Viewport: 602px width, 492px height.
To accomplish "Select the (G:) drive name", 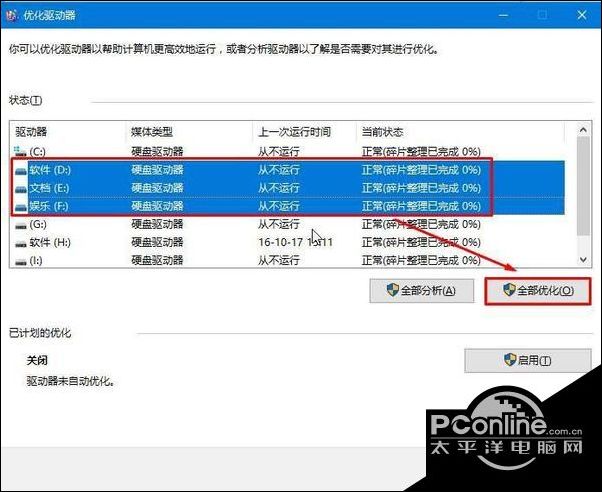I will (38, 225).
